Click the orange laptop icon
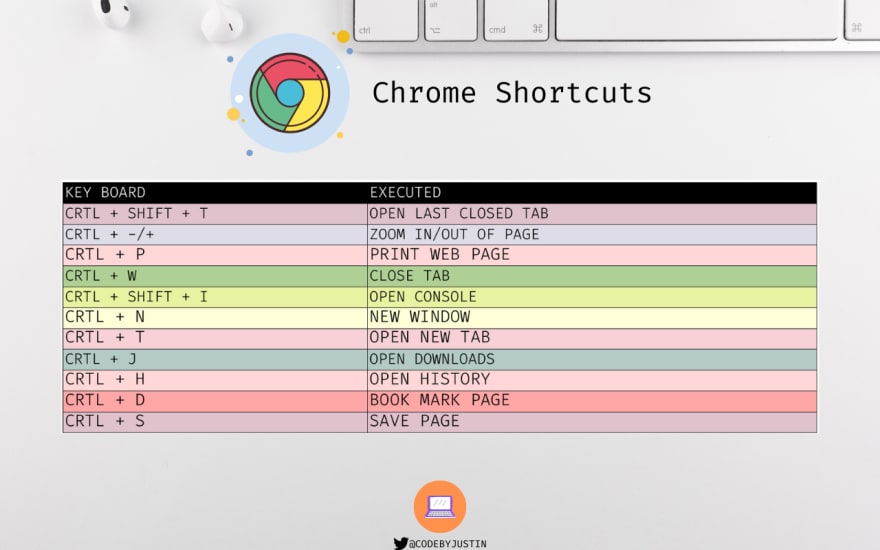Screen dimensions: 880x550 (x=440, y=507)
